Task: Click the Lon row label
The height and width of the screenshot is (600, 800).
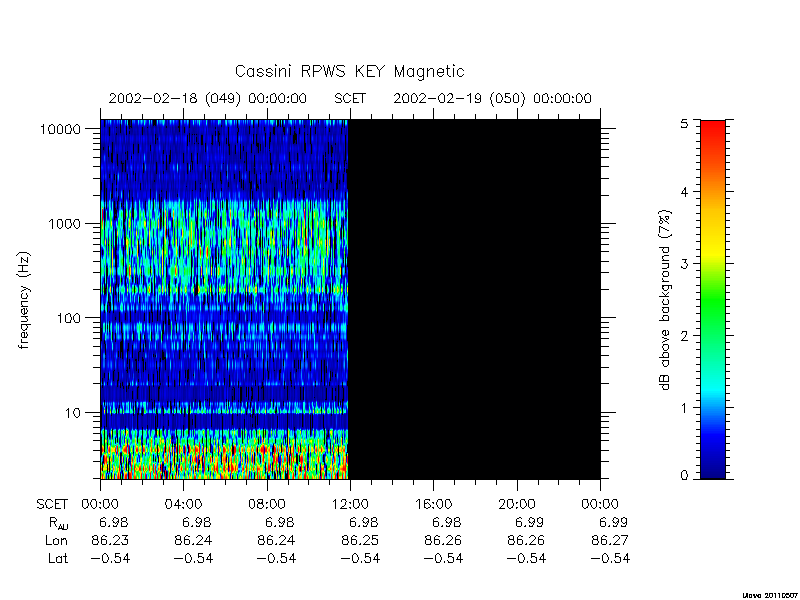Action: point(56,540)
